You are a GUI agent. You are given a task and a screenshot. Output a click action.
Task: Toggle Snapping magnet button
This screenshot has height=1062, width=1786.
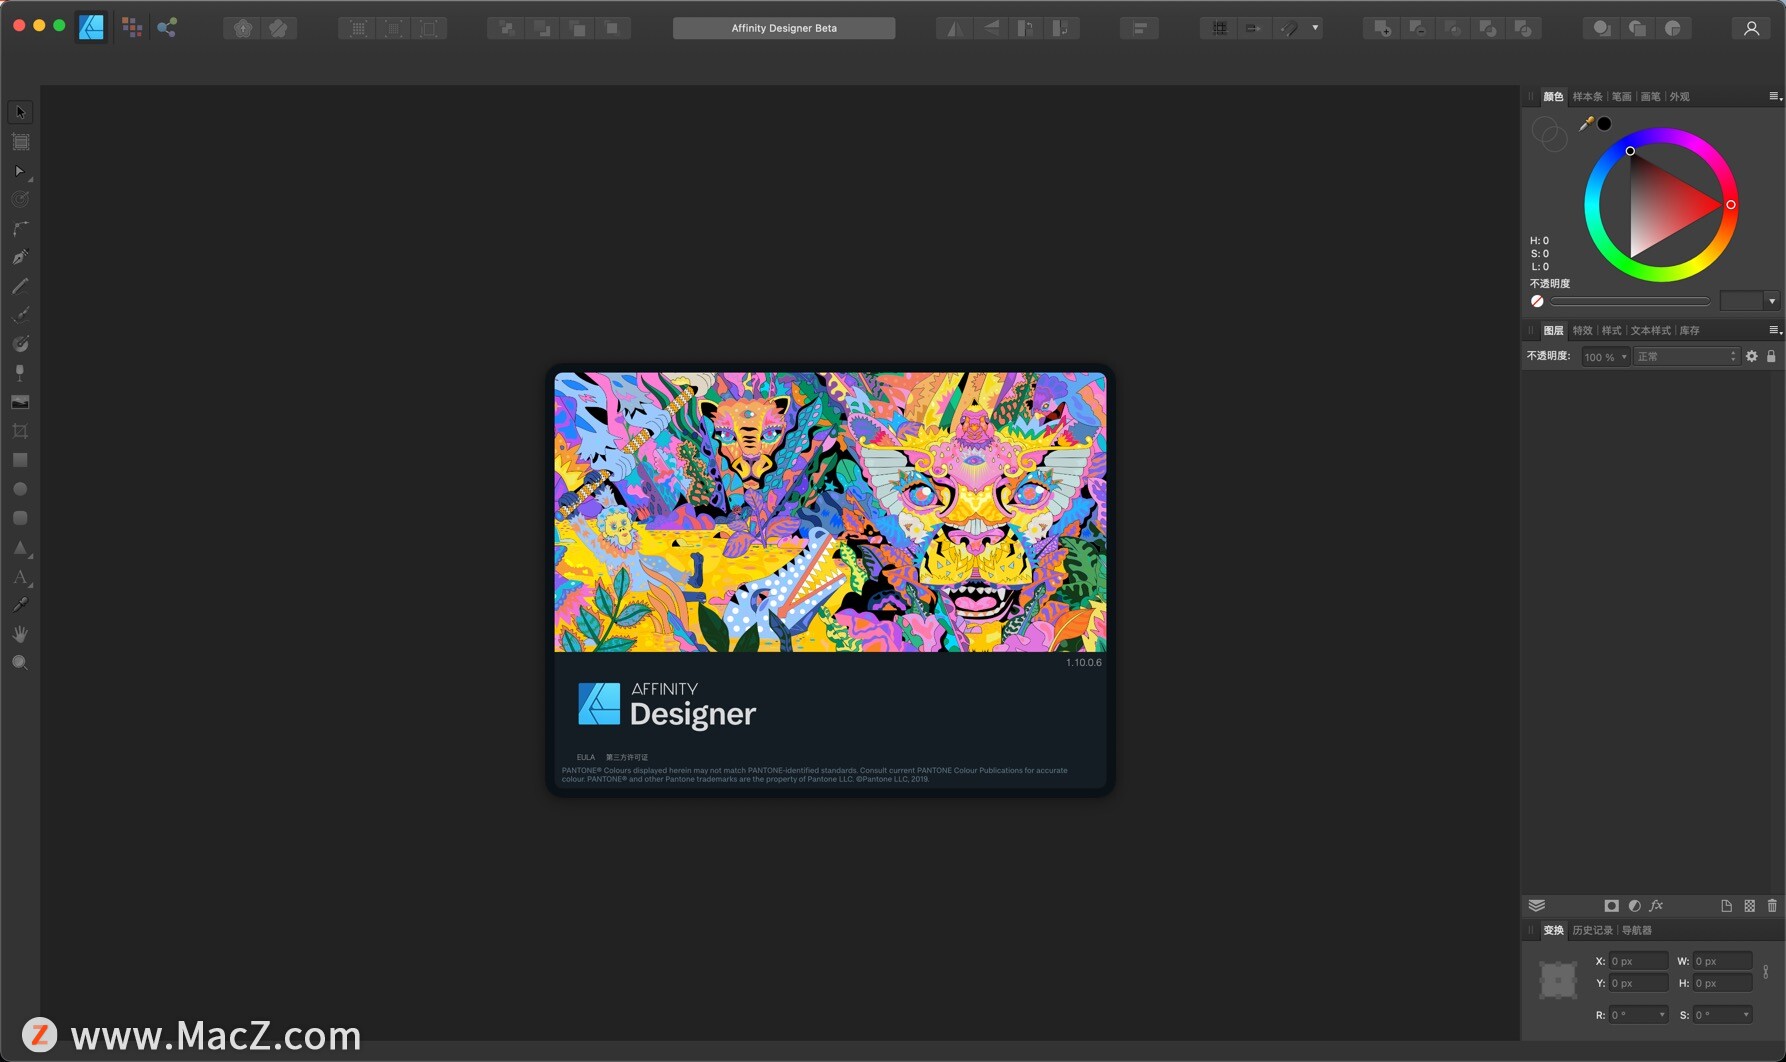1290,29
